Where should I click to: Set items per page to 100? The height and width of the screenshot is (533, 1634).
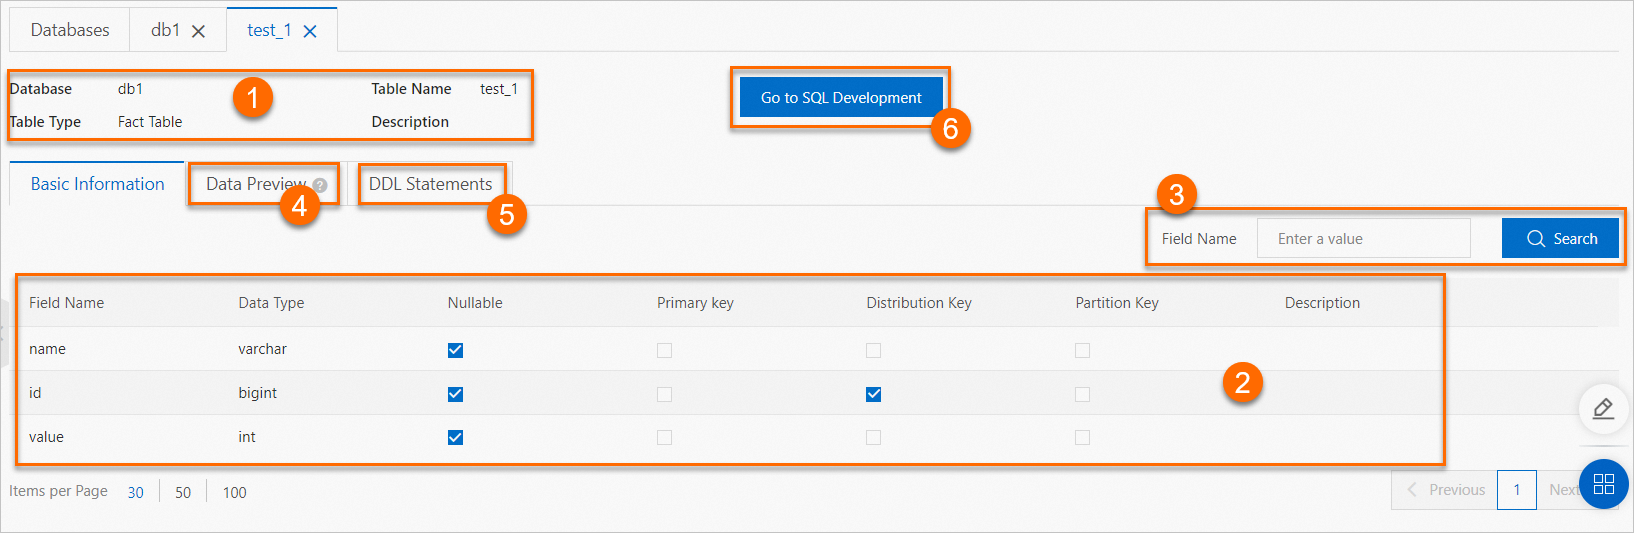(234, 492)
